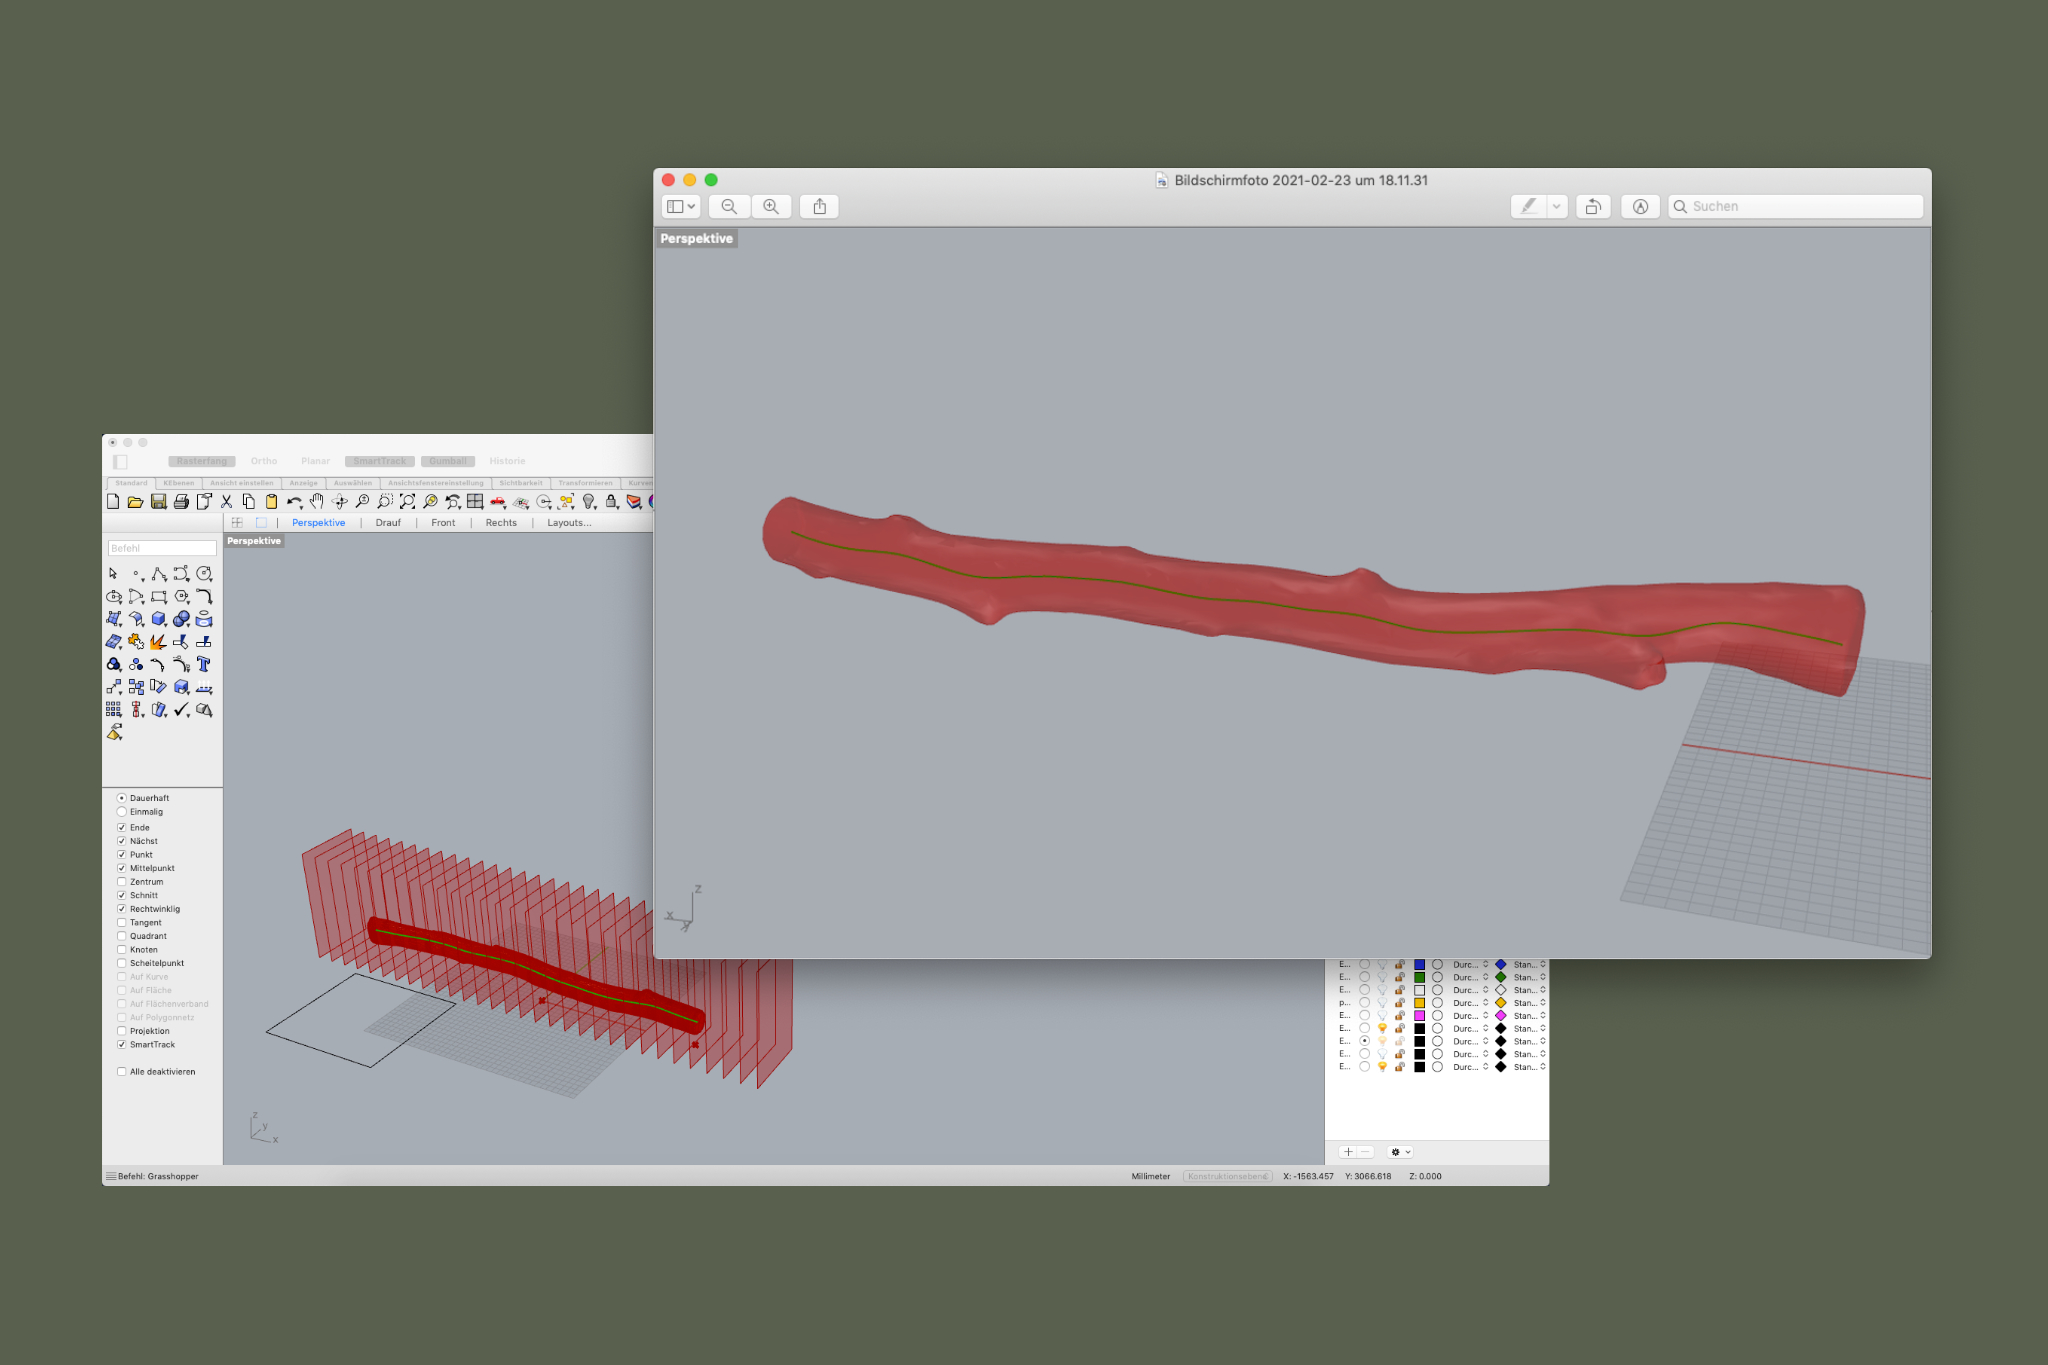Click the Explode tool icon
Image resolution: width=2048 pixels, height=1365 pixels.
click(158, 642)
